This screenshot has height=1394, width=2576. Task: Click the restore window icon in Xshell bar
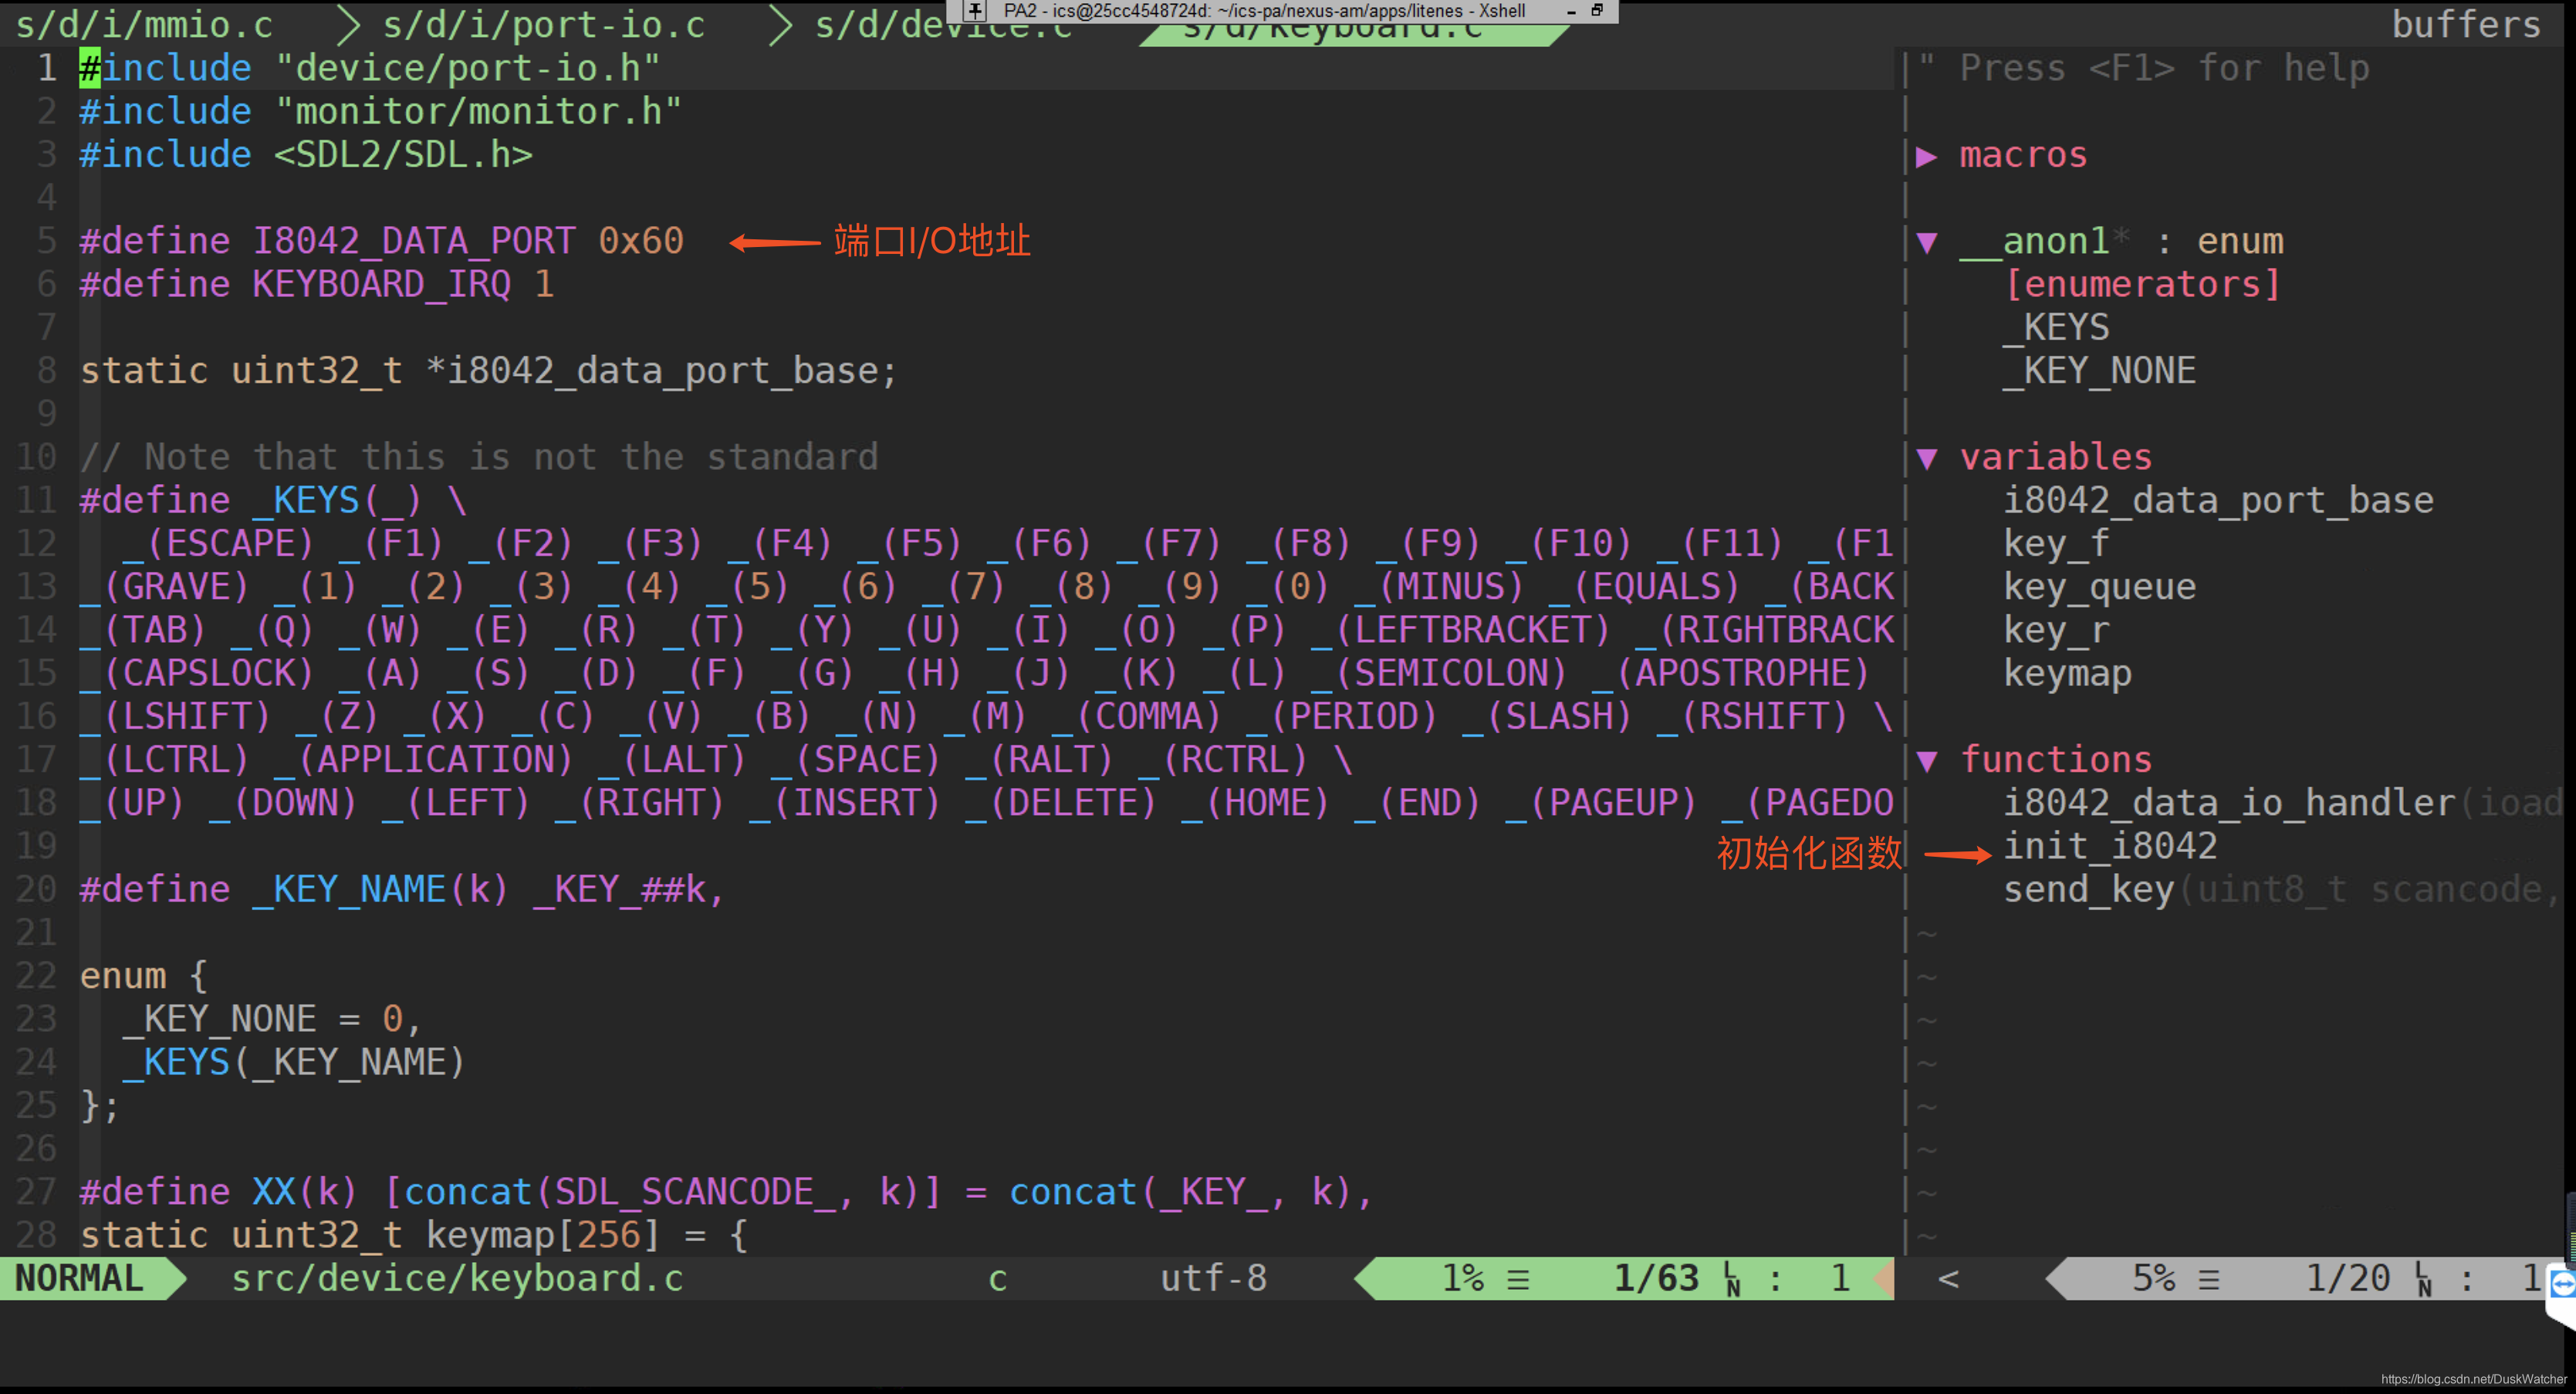point(1596,11)
